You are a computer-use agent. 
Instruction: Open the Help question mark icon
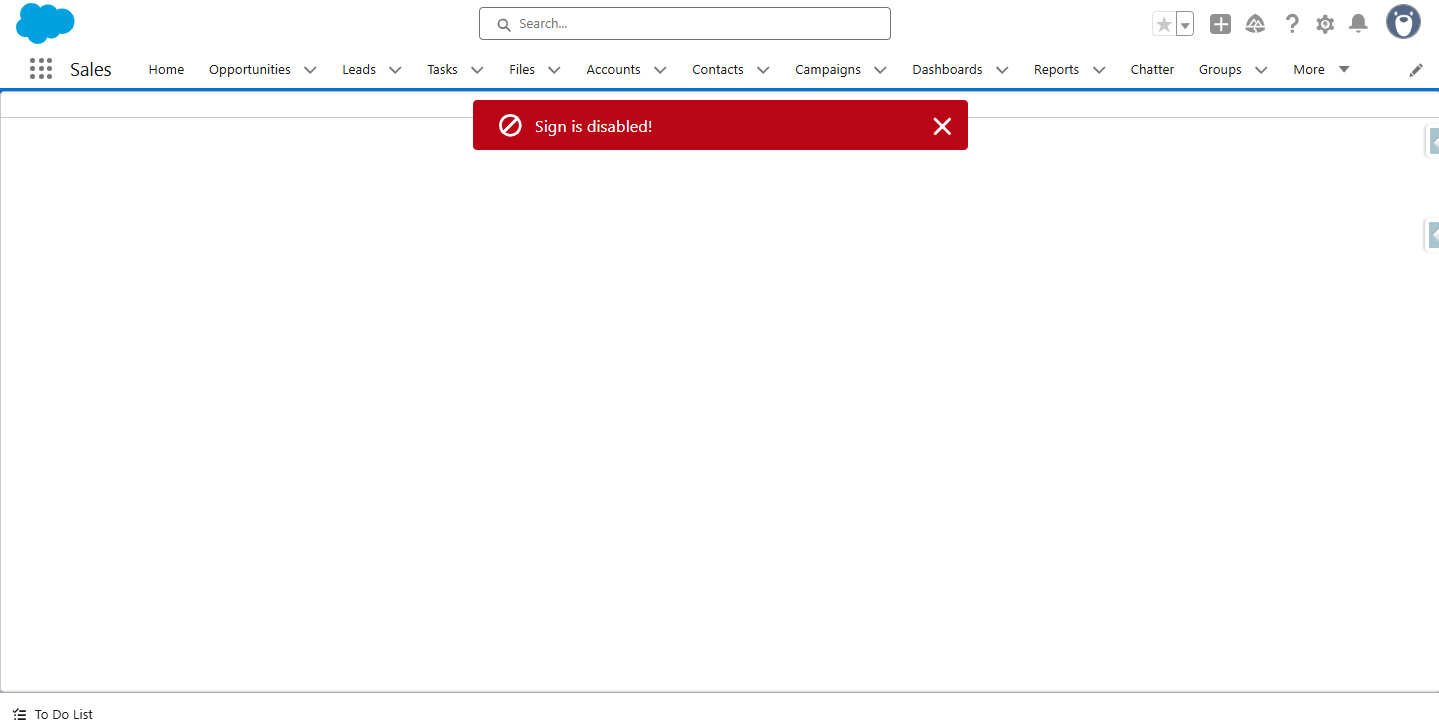click(1292, 24)
